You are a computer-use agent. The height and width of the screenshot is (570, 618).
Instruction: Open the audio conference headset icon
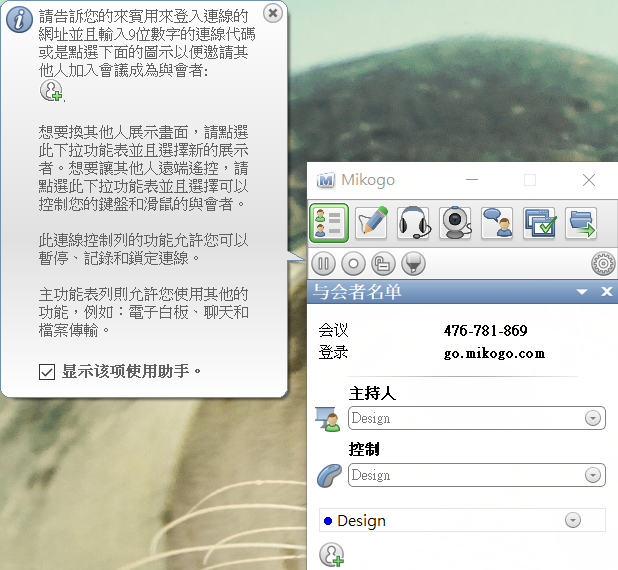point(413,223)
